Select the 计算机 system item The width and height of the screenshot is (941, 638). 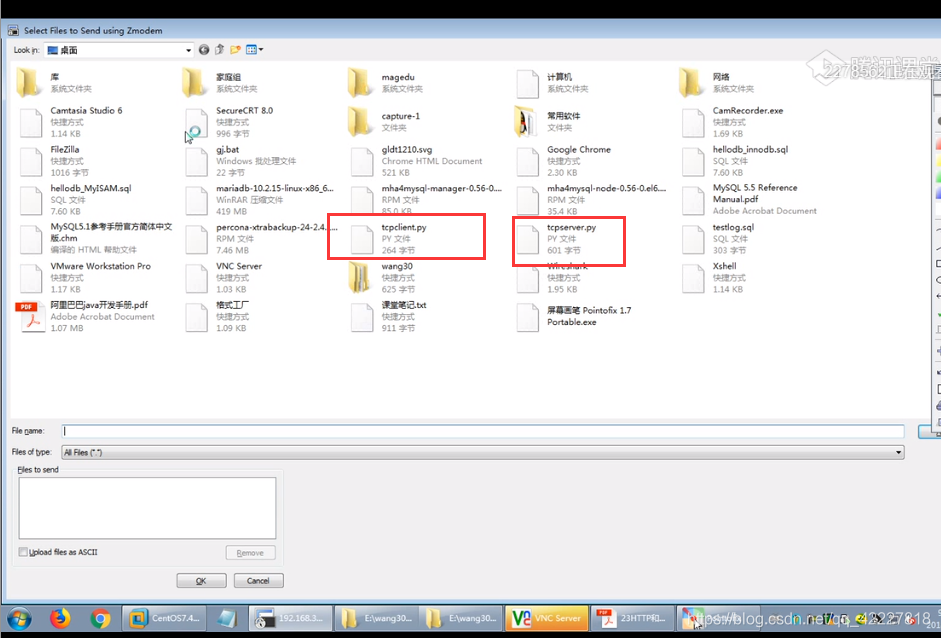[x=552, y=83]
